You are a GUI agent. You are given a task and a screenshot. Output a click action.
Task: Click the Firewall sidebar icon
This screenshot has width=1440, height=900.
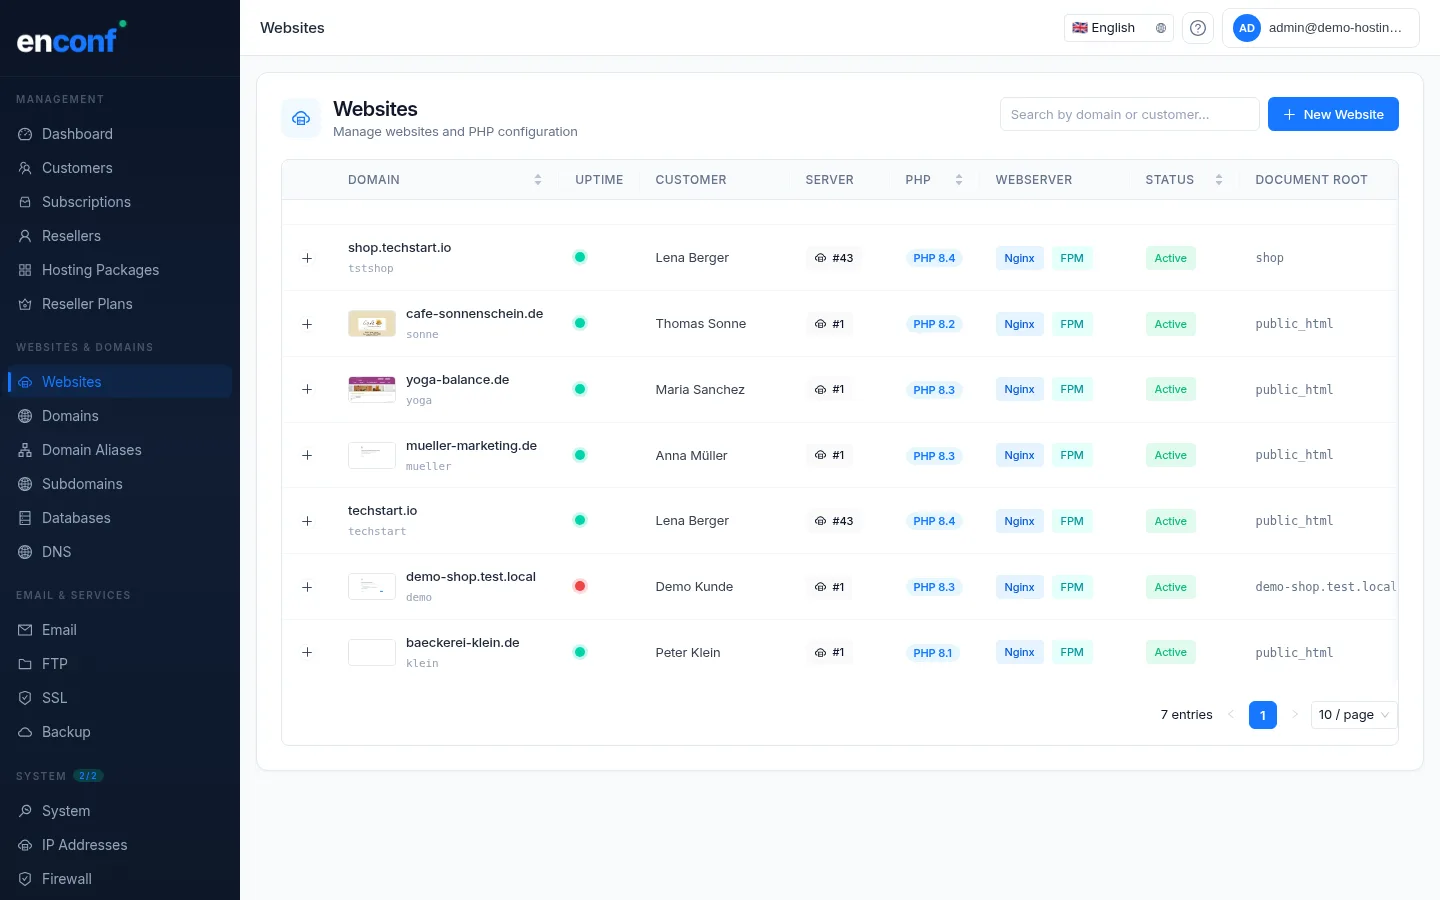point(25,879)
